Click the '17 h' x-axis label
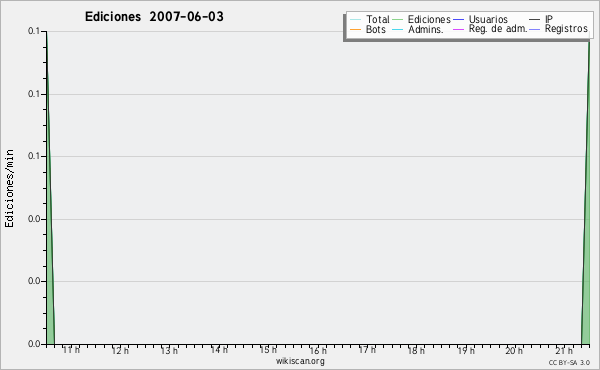This screenshot has height=370, width=600. pos(367,350)
